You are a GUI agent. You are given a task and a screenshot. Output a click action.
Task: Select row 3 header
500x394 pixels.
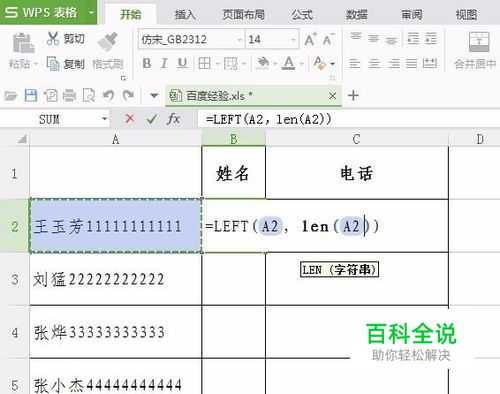pos(15,279)
